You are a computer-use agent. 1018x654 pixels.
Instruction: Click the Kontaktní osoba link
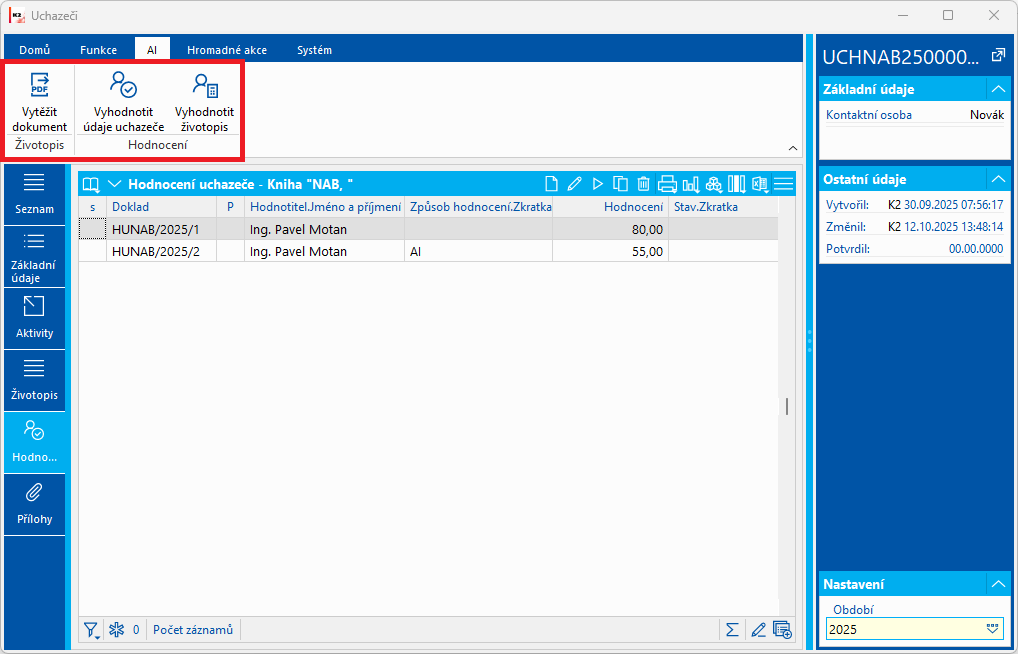869,115
